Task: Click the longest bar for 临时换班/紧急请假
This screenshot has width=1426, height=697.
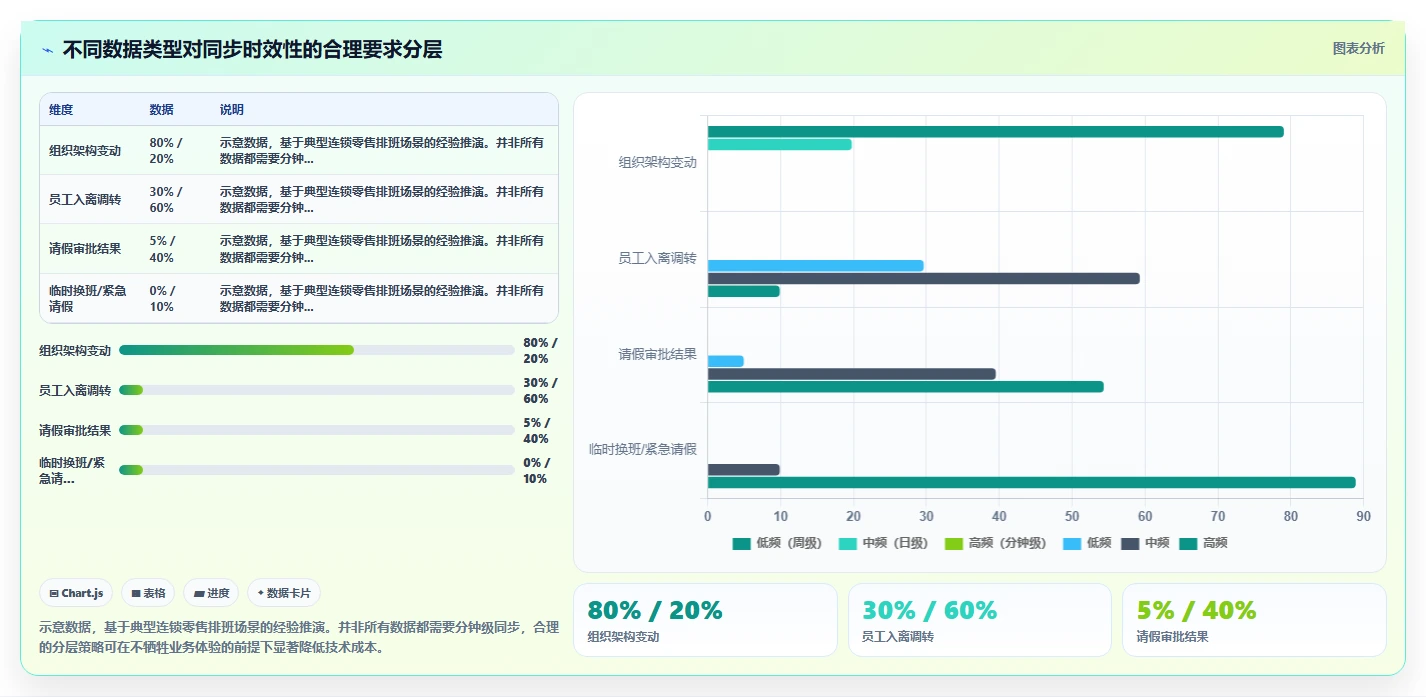Action: tap(1031, 482)
